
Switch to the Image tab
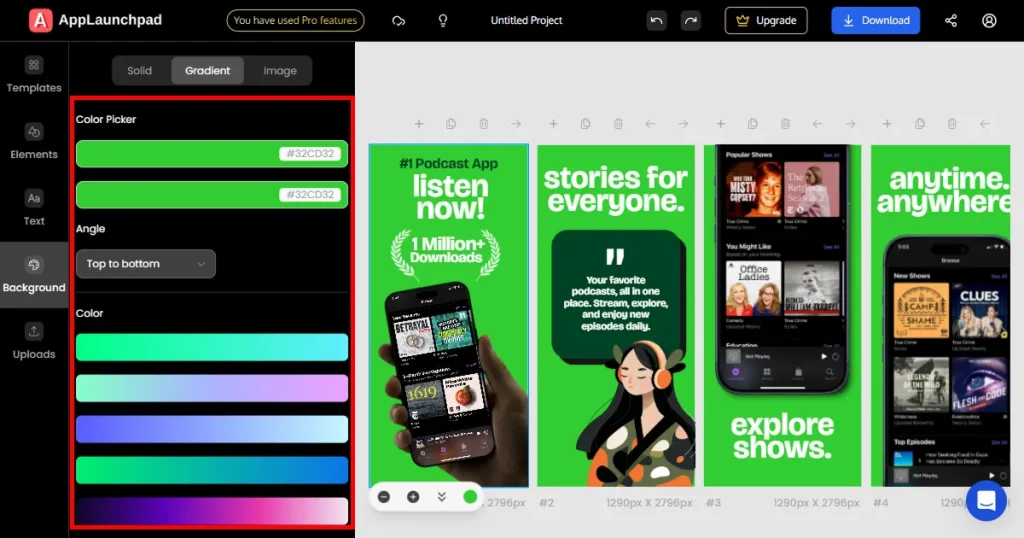tap(280, 71)
